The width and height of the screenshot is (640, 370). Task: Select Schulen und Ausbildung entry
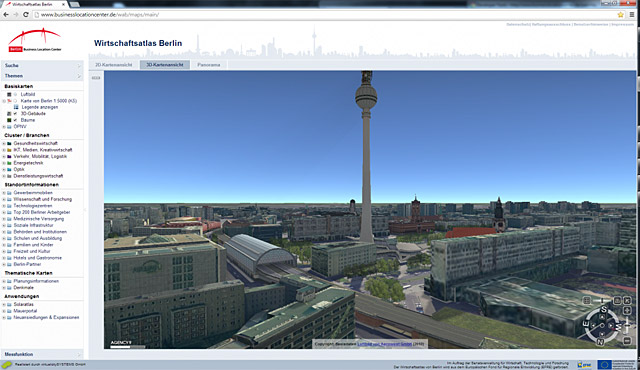coord(38,238)
